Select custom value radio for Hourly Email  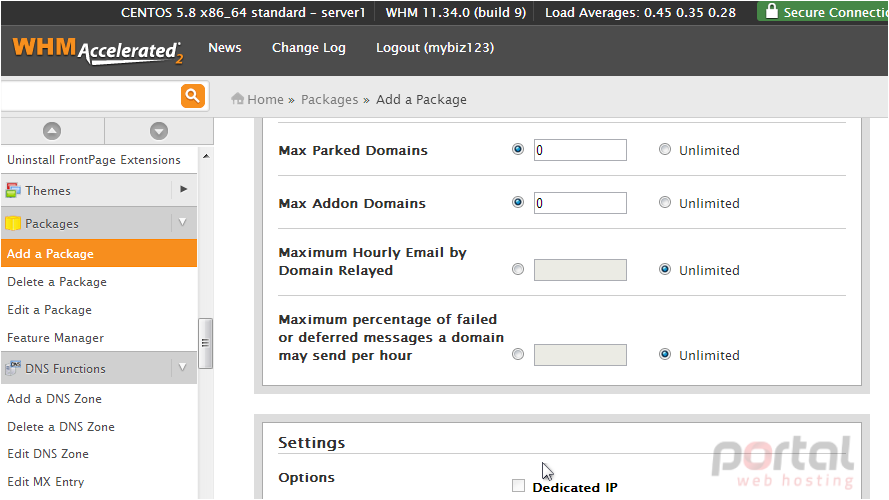pos(518,269)
